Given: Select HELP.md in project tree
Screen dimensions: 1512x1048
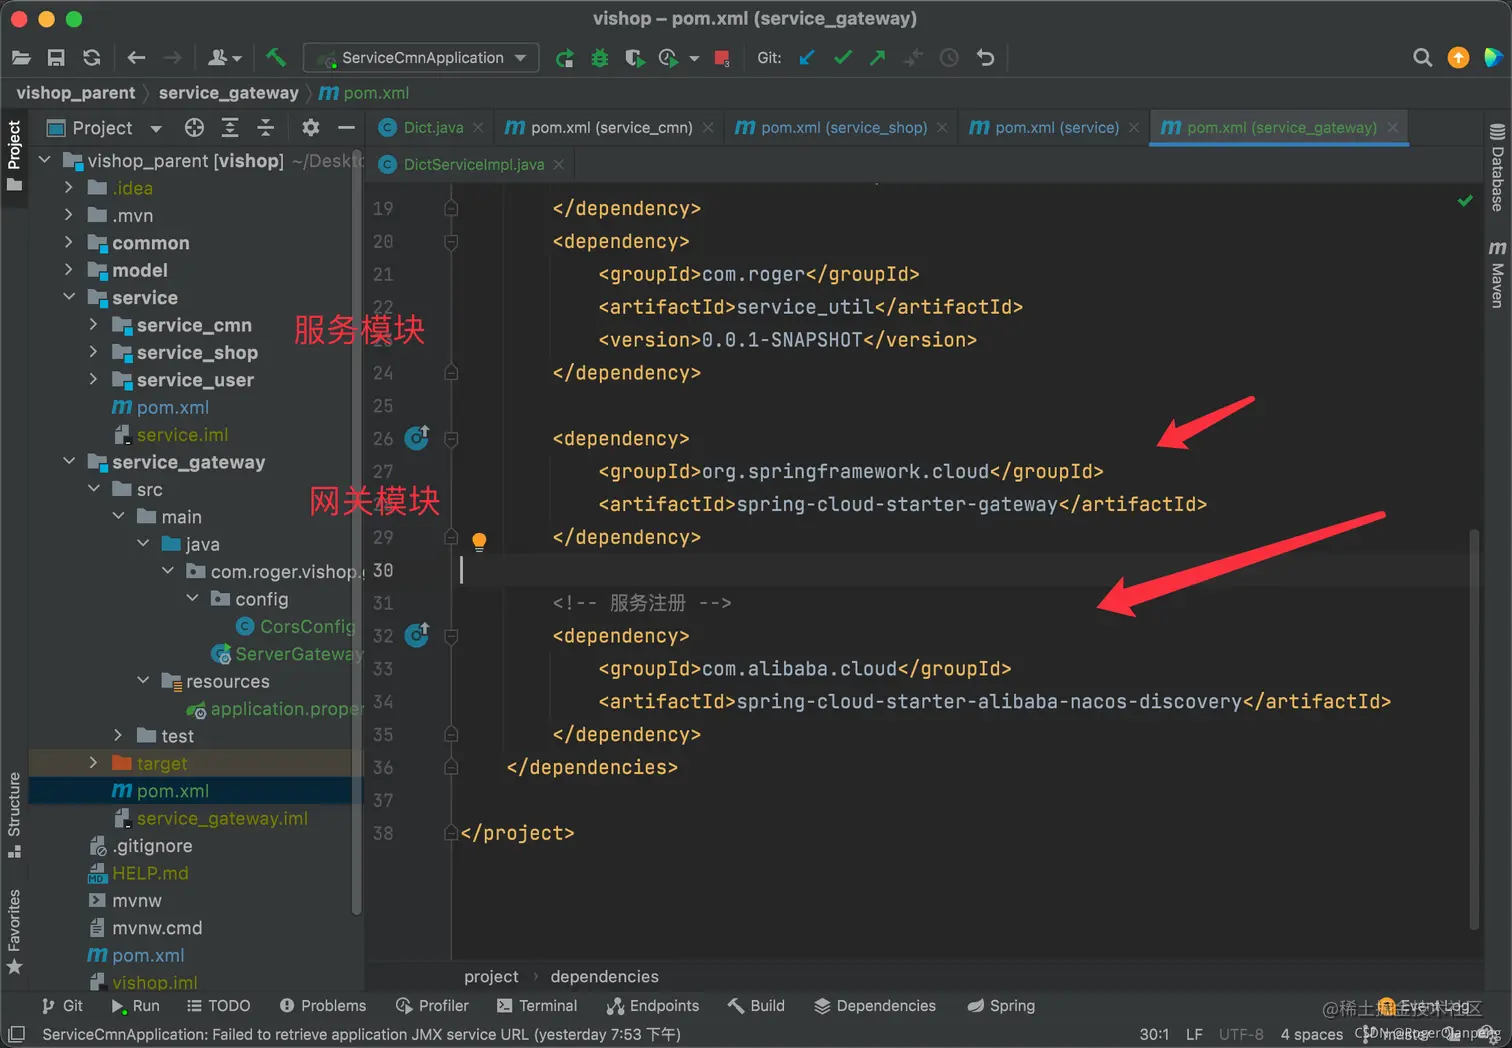Looking at the screenshot, I should coord(150,873).
